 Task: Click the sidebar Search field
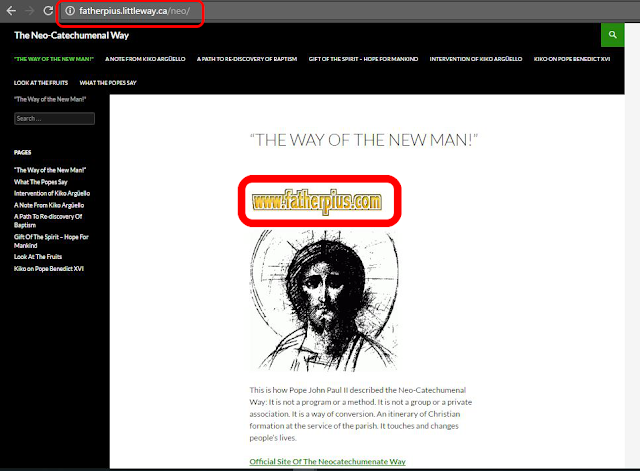(x=54, y=118)
